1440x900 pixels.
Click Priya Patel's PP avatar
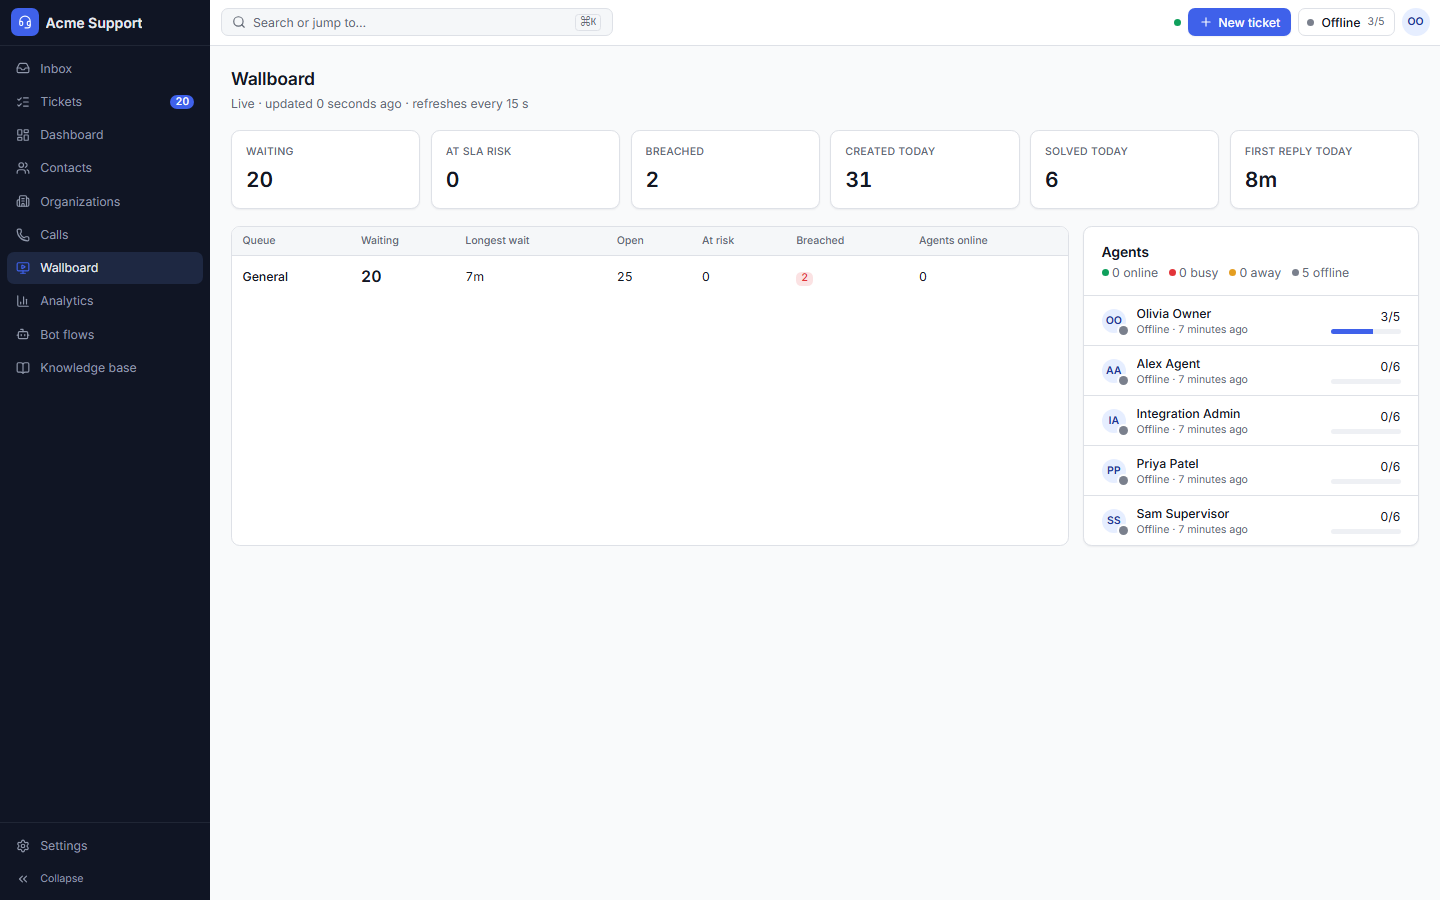[1114, 471]
